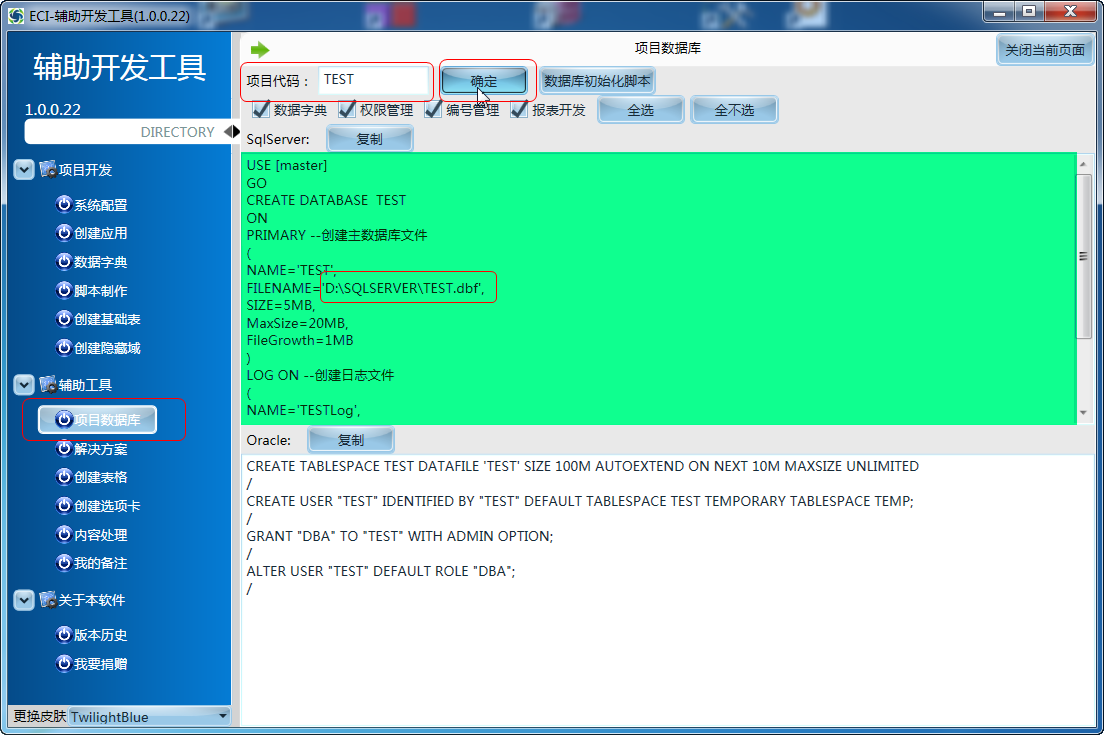Click the 项目开发 group icon
1104x735 pixels.
[48, 170]
